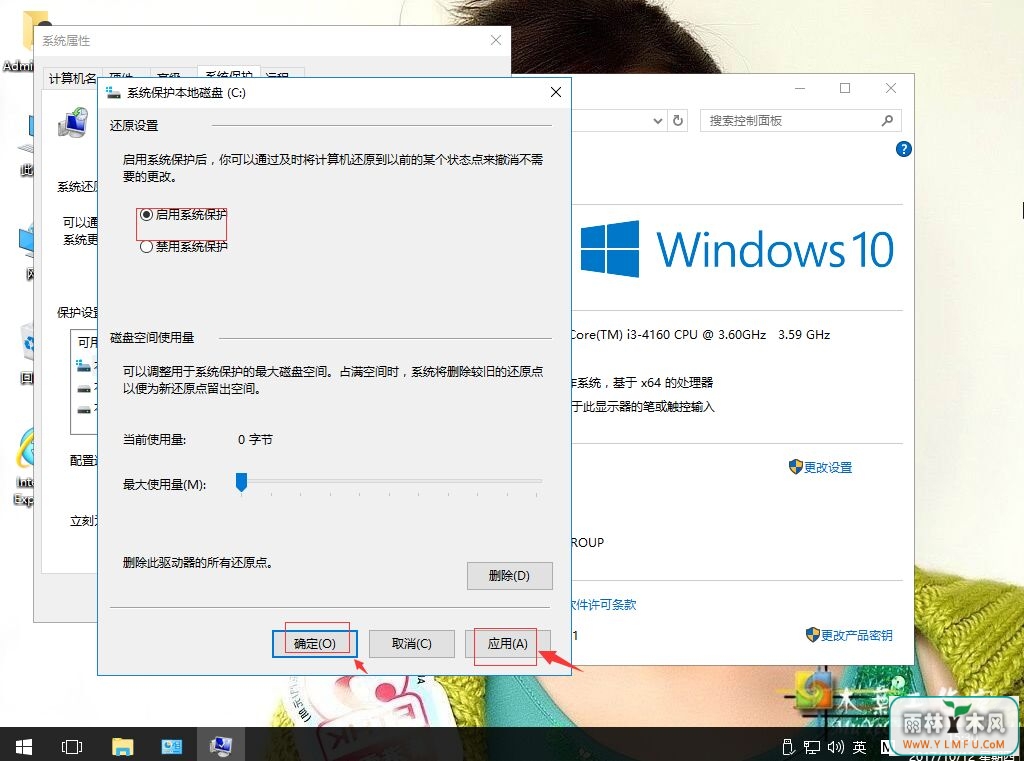Close the 系统属性 window
Viewport: 1024px width, 761px height.
pyautogui.click(x=496, y=40)
